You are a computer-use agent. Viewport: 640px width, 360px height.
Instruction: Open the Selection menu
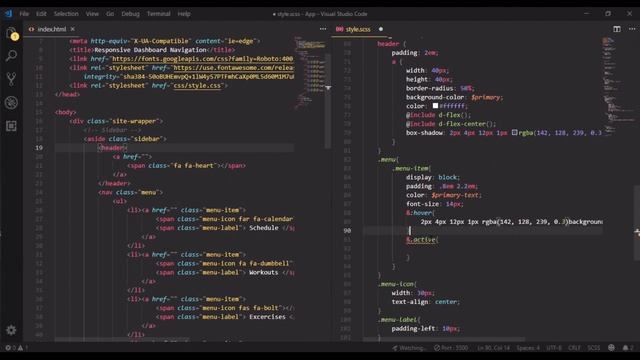pyautogui.click(x=66, y=13)
